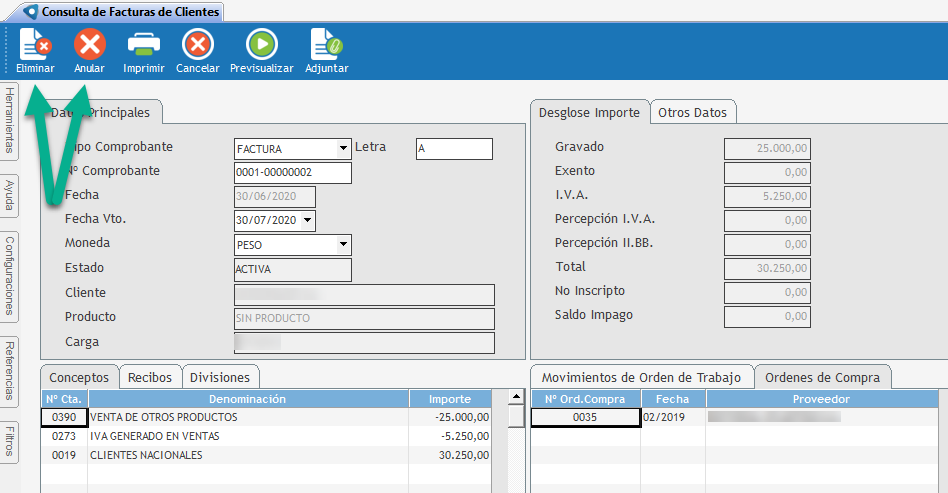The width and height of the screenshot is (948, 493).
Task: Expand the Fecha Vto. date picker
Action: click(x=307, y=220)
